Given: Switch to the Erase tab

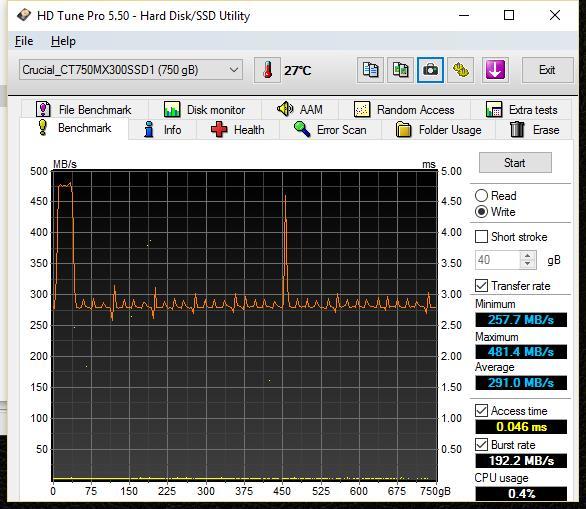Looking at the screenshot, I should click(x=534, y=130).
